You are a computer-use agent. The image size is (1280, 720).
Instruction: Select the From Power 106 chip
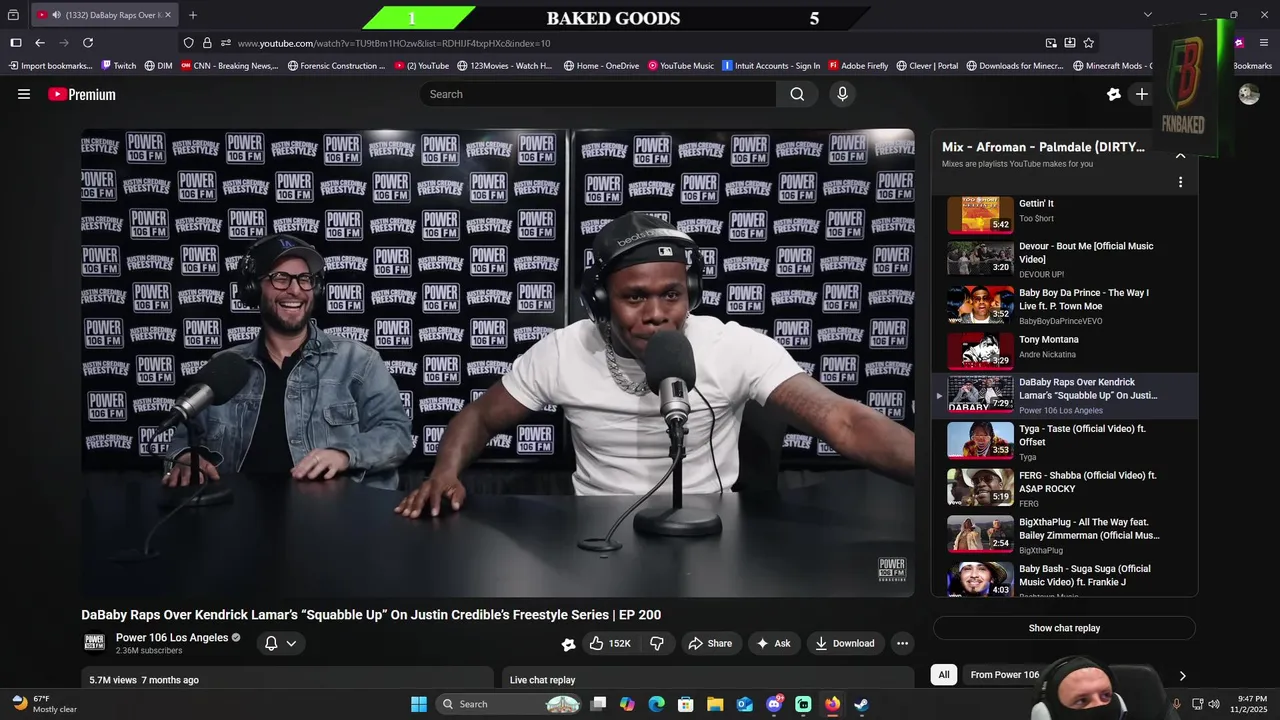(x=1005, y=675)
